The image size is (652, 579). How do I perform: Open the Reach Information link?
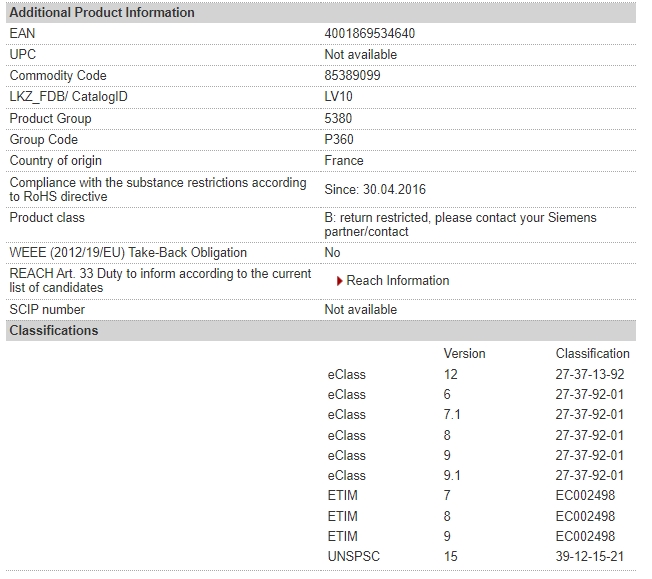tap(398, 281)
